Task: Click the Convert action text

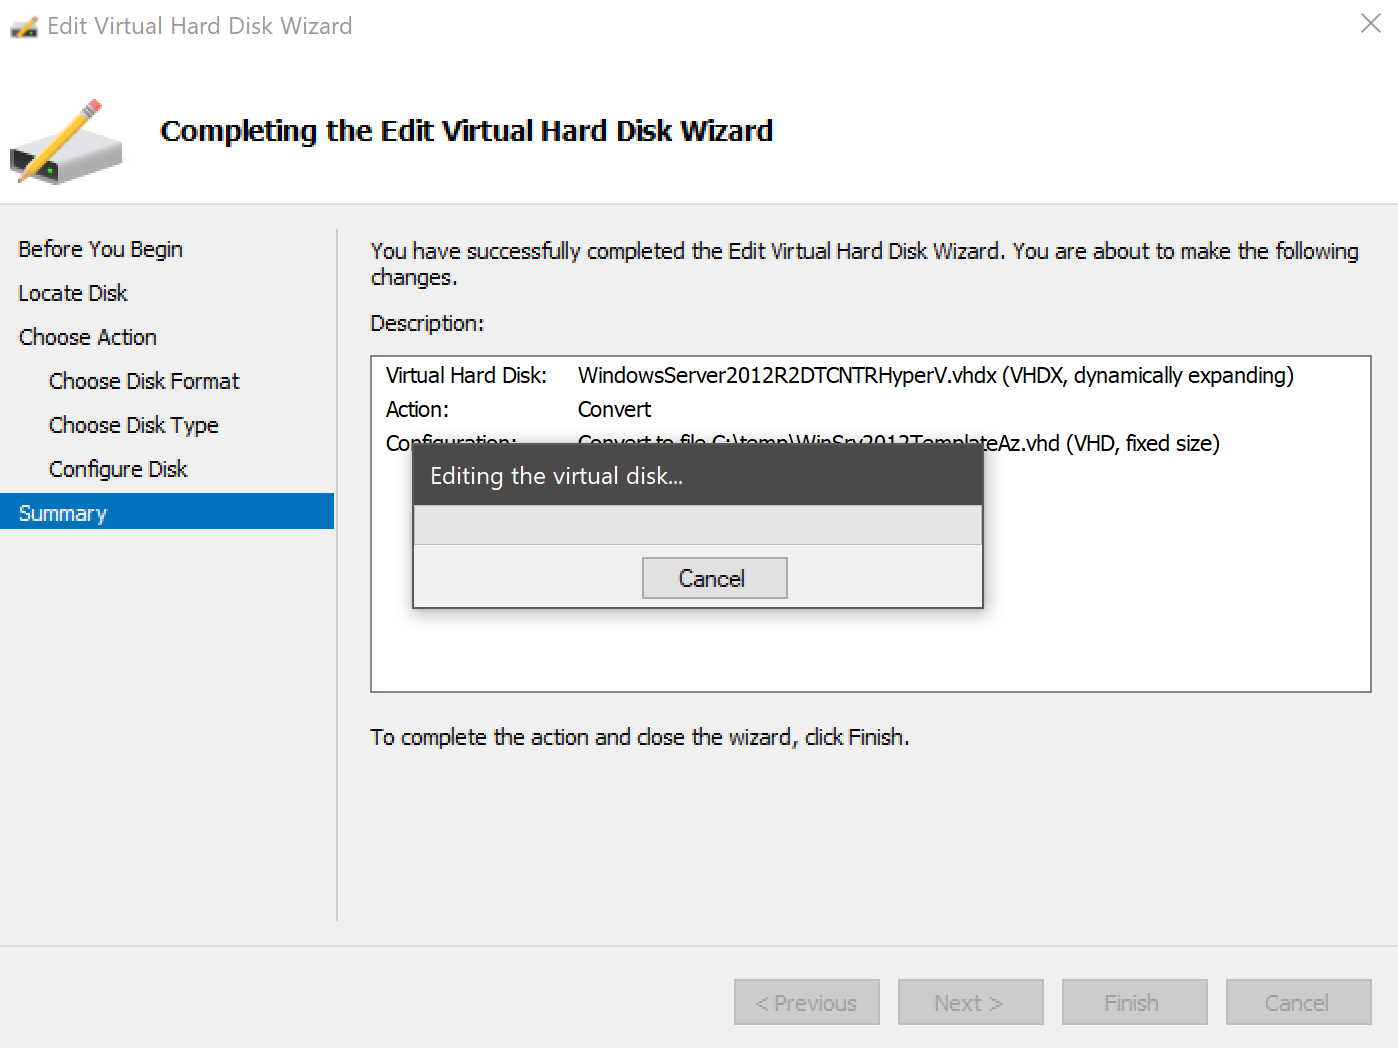Action: [614, 409]
